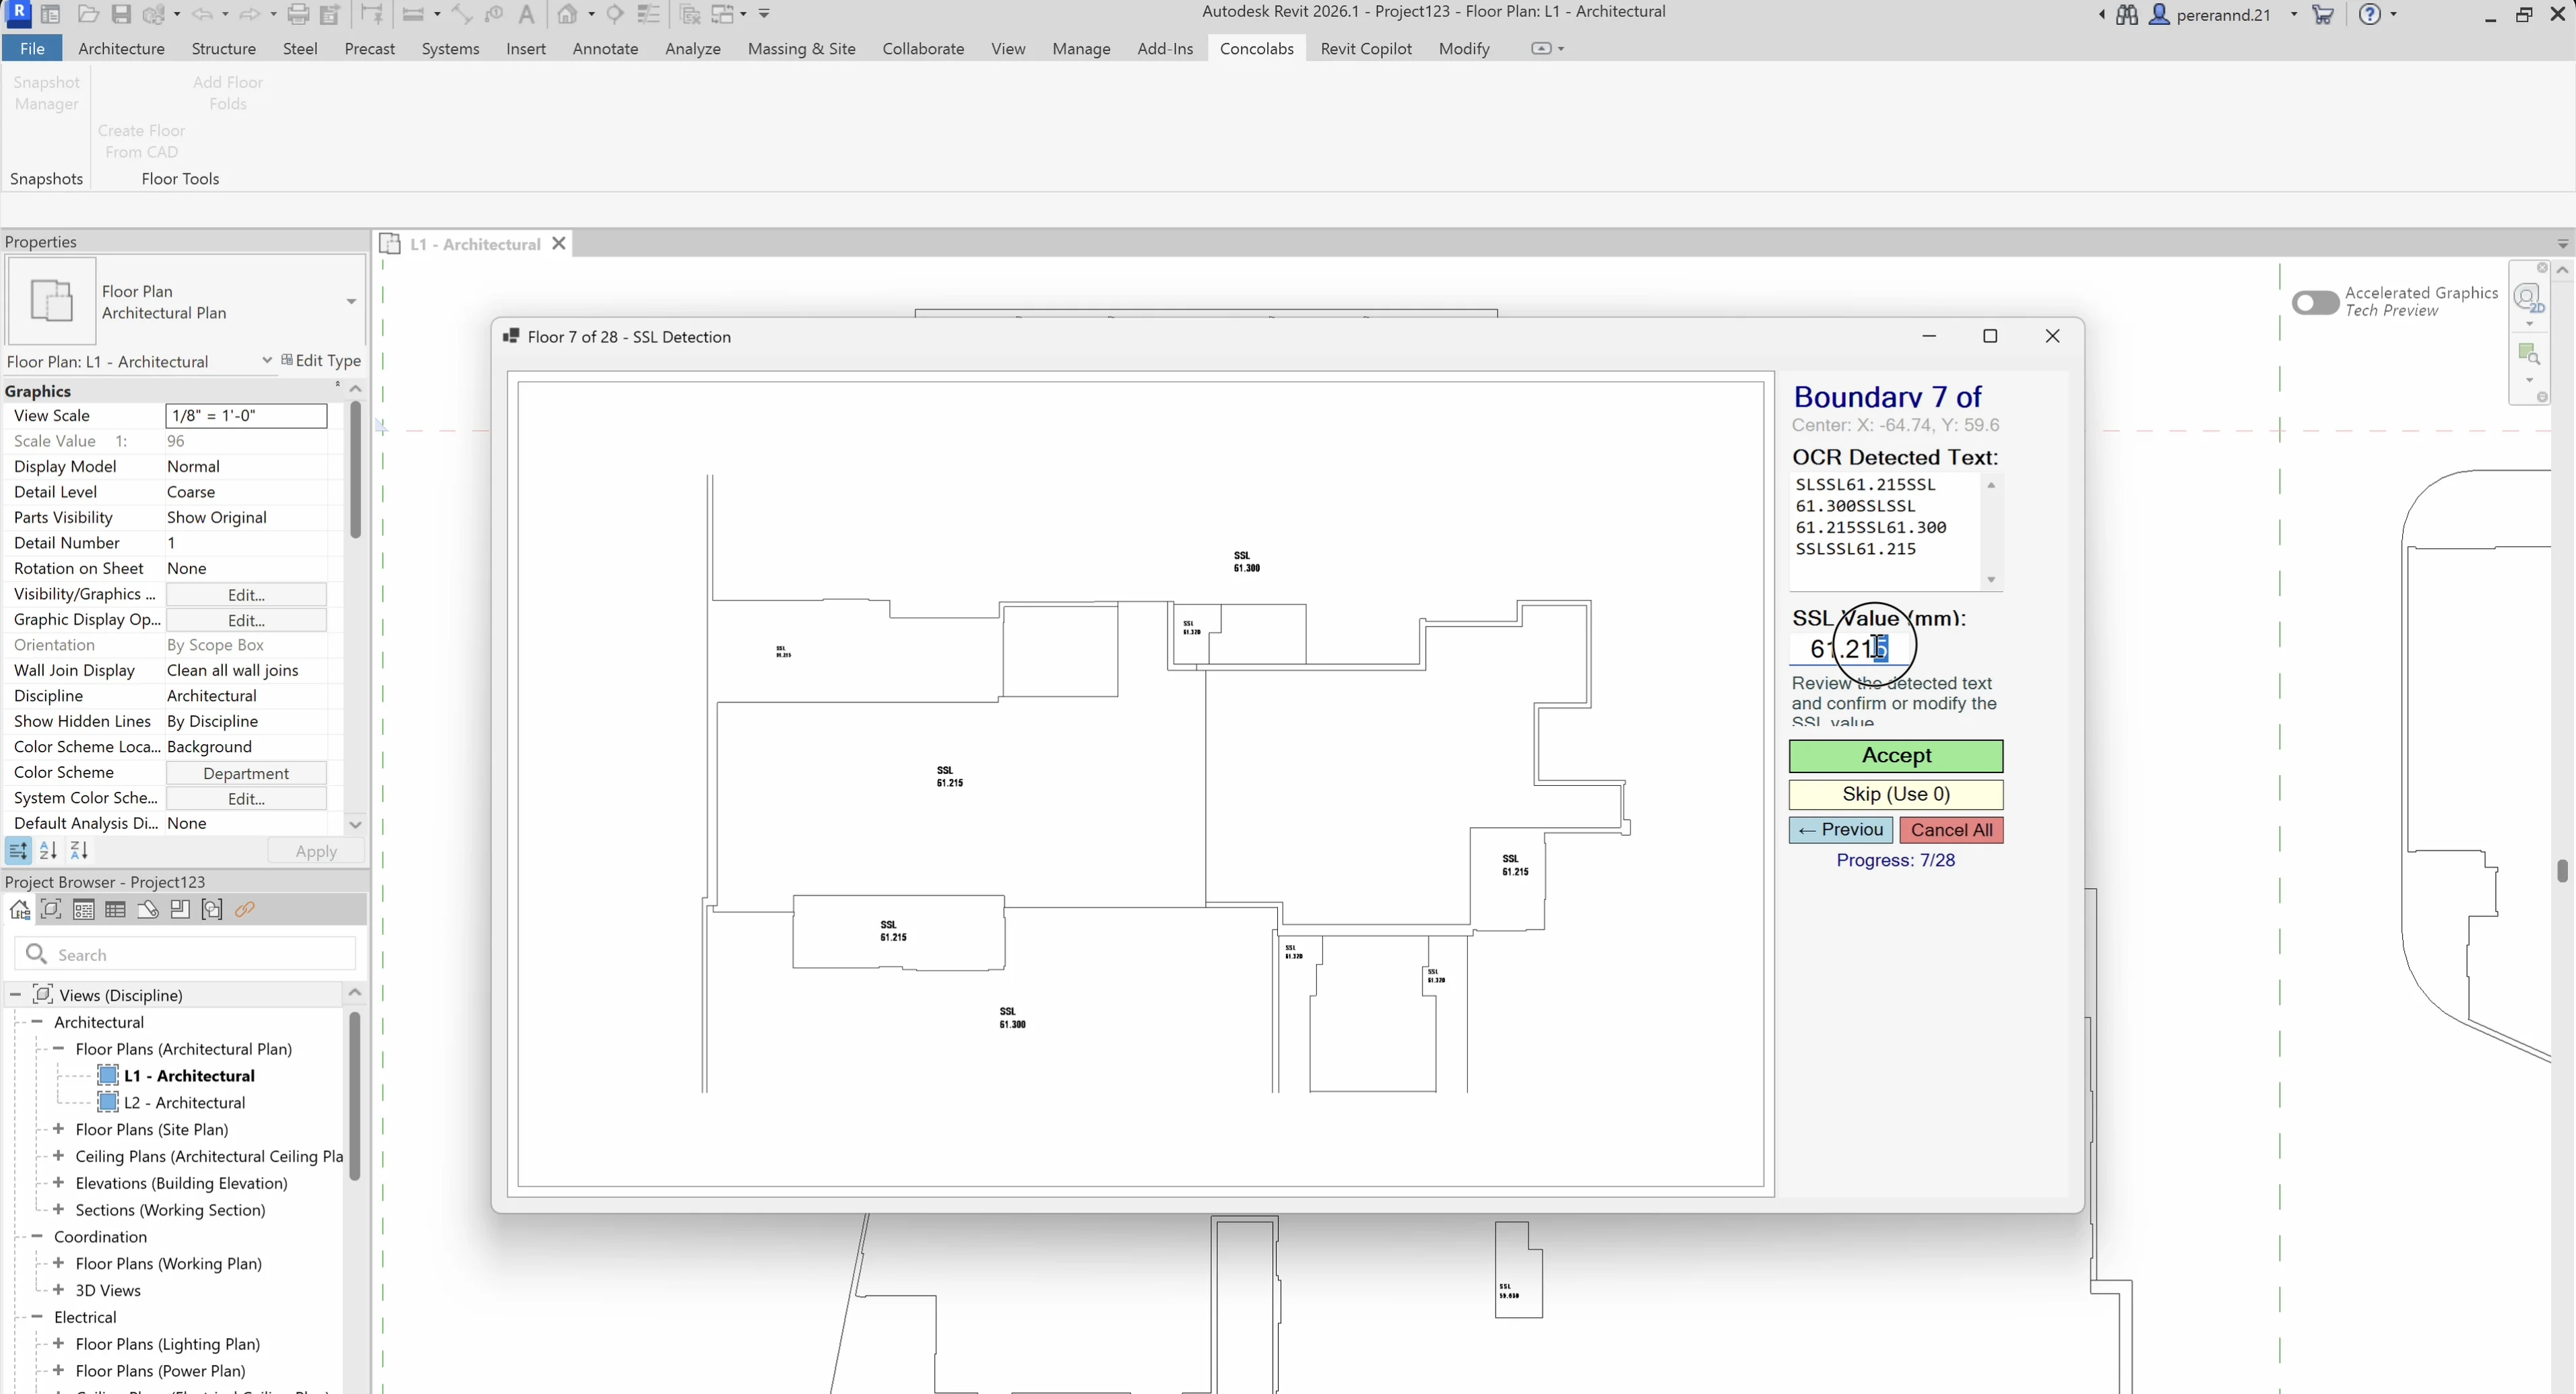
Task: Open the Autodesk shopping cart icon
Action: [2323, 14]
